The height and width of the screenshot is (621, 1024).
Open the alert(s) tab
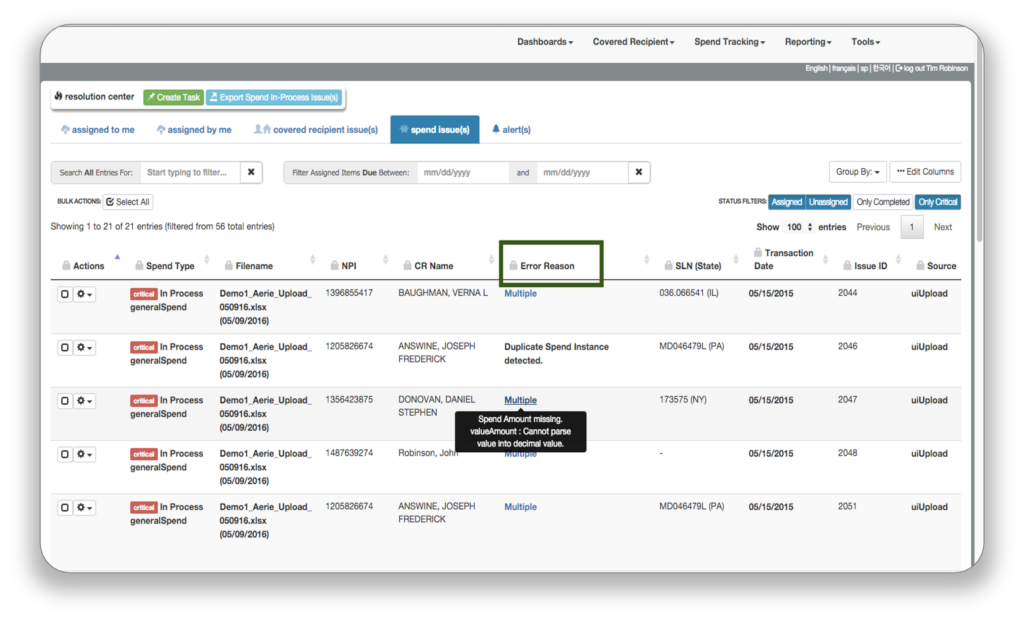[x=511, y=130]
